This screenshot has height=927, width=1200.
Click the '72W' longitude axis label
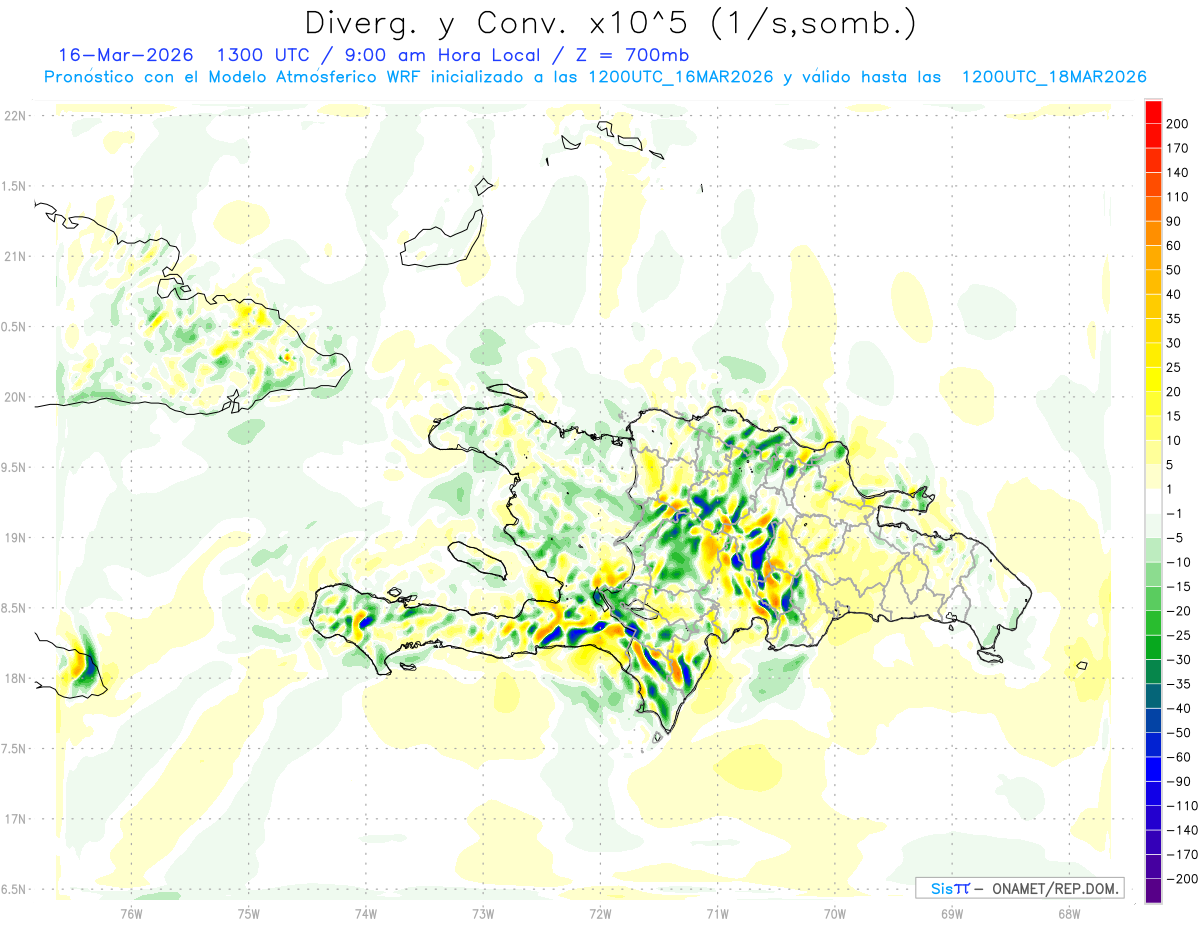pos(600,913)
